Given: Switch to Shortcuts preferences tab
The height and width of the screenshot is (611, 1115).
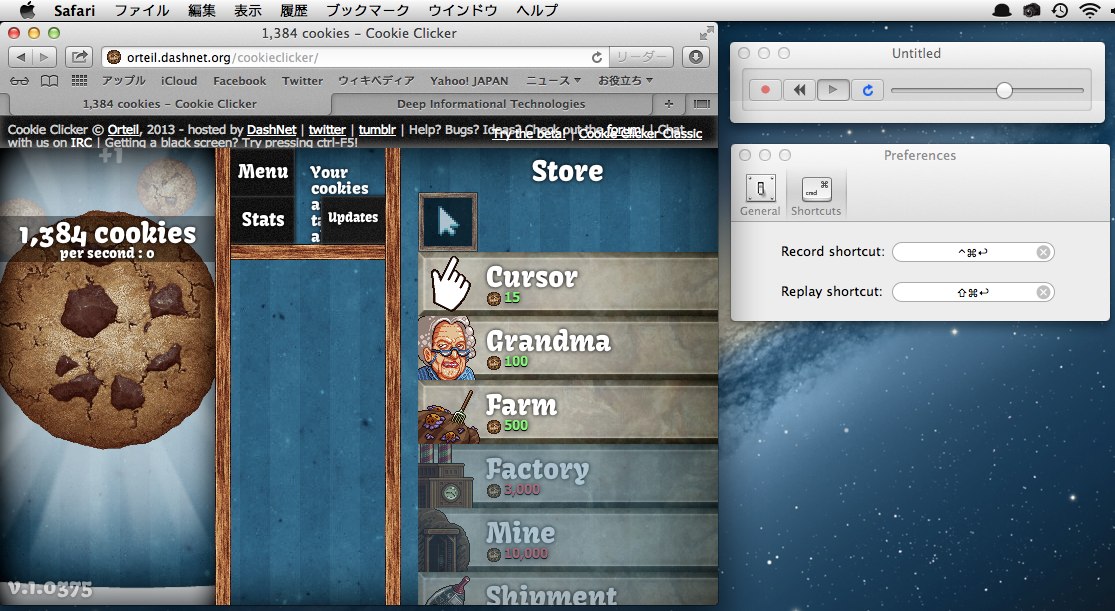Looking at the screenshot, I should tap(816, 195).
